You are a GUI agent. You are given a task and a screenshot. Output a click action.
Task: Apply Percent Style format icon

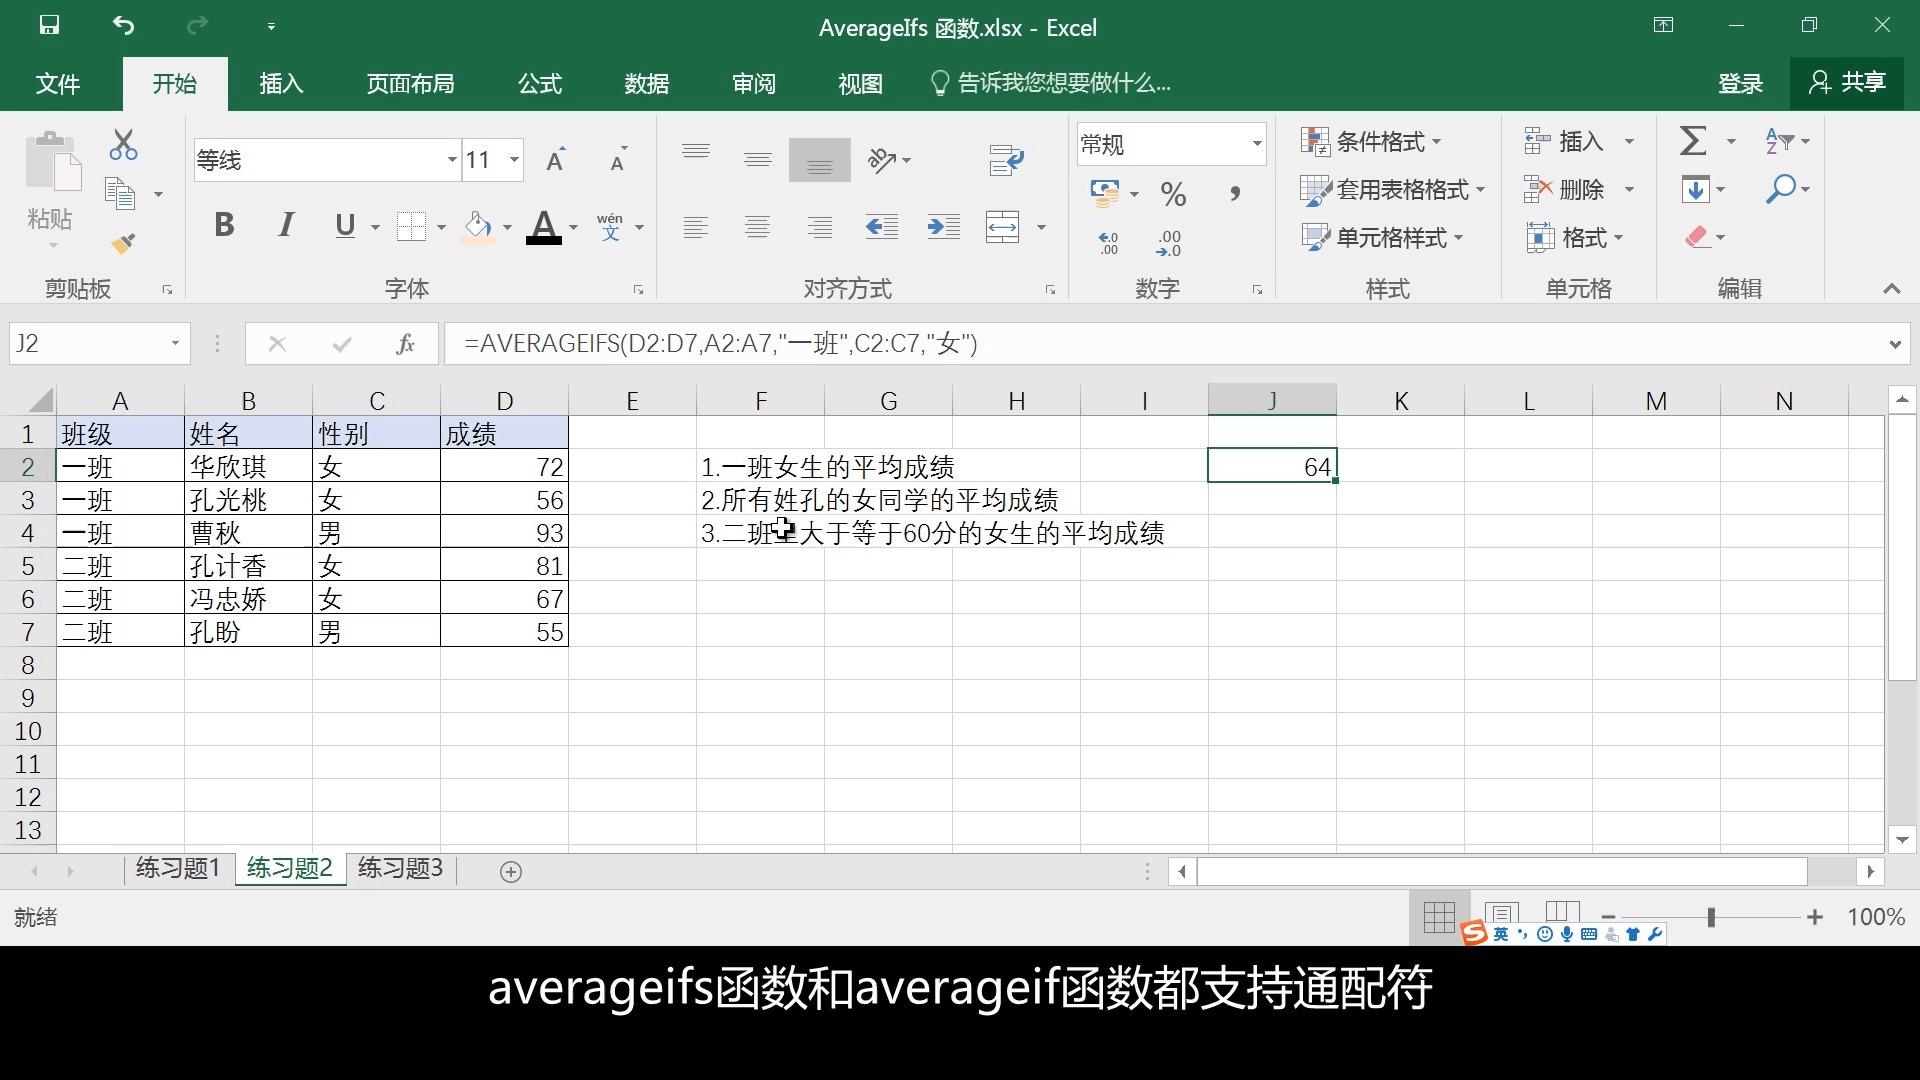pyautogui.click(x=1173, y=193)
